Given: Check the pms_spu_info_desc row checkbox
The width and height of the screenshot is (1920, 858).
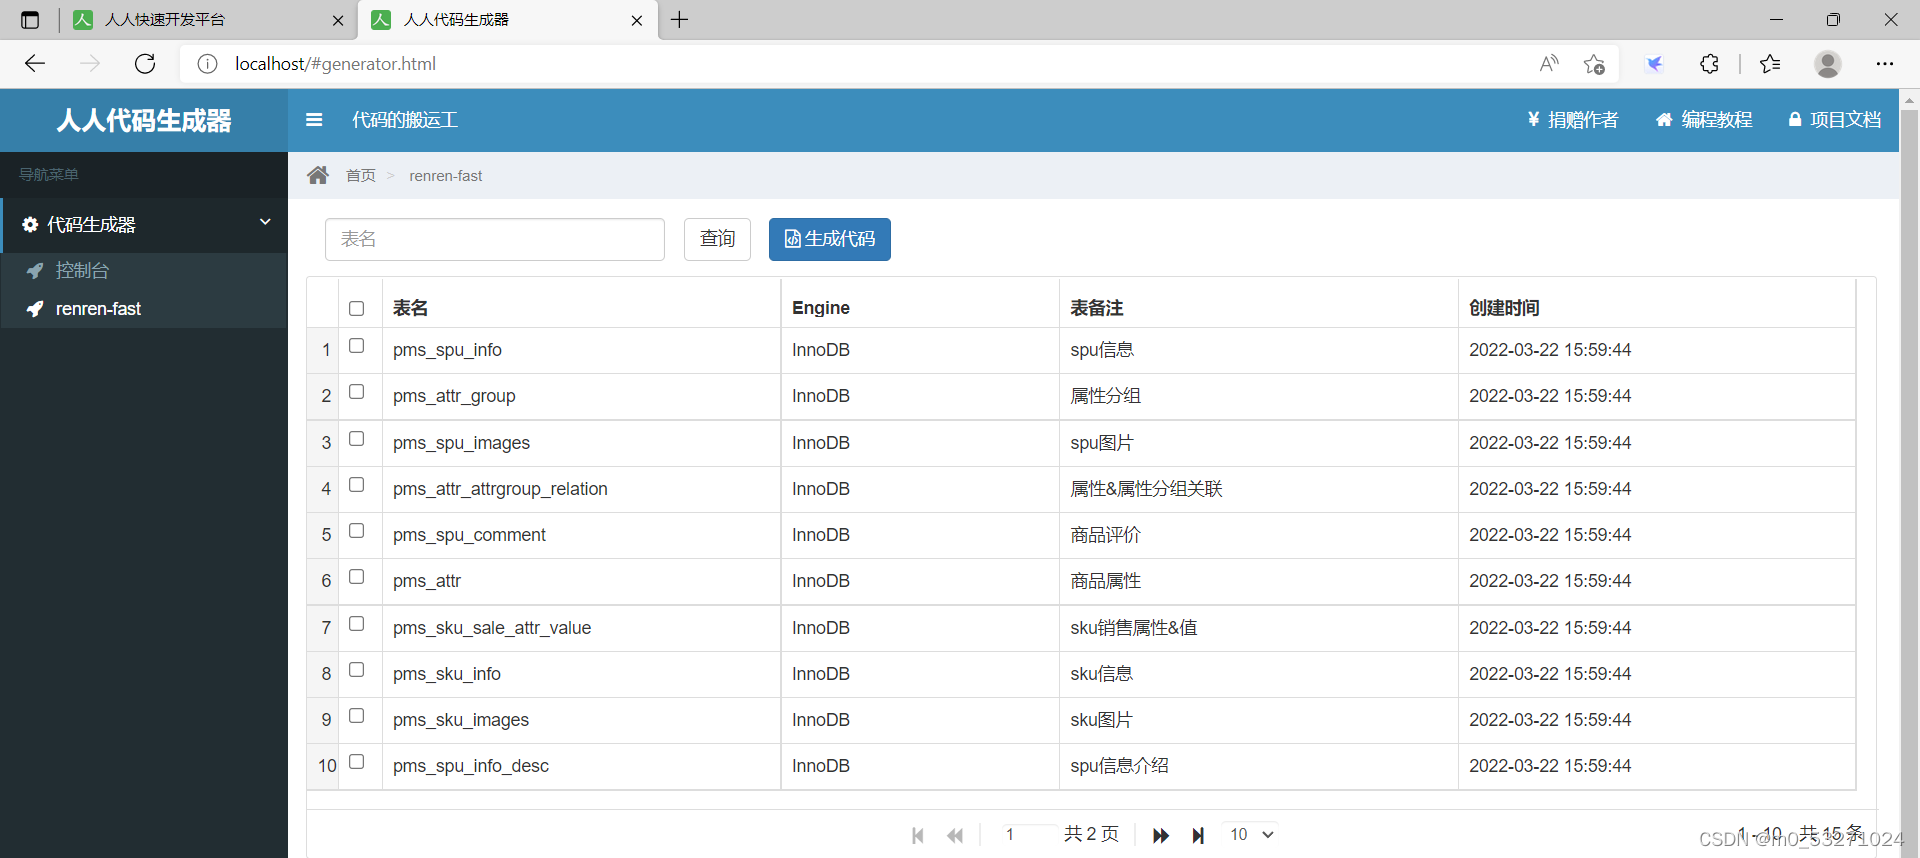Looking at the screenshot, I should pyautogui.click(x=357, y=762).
